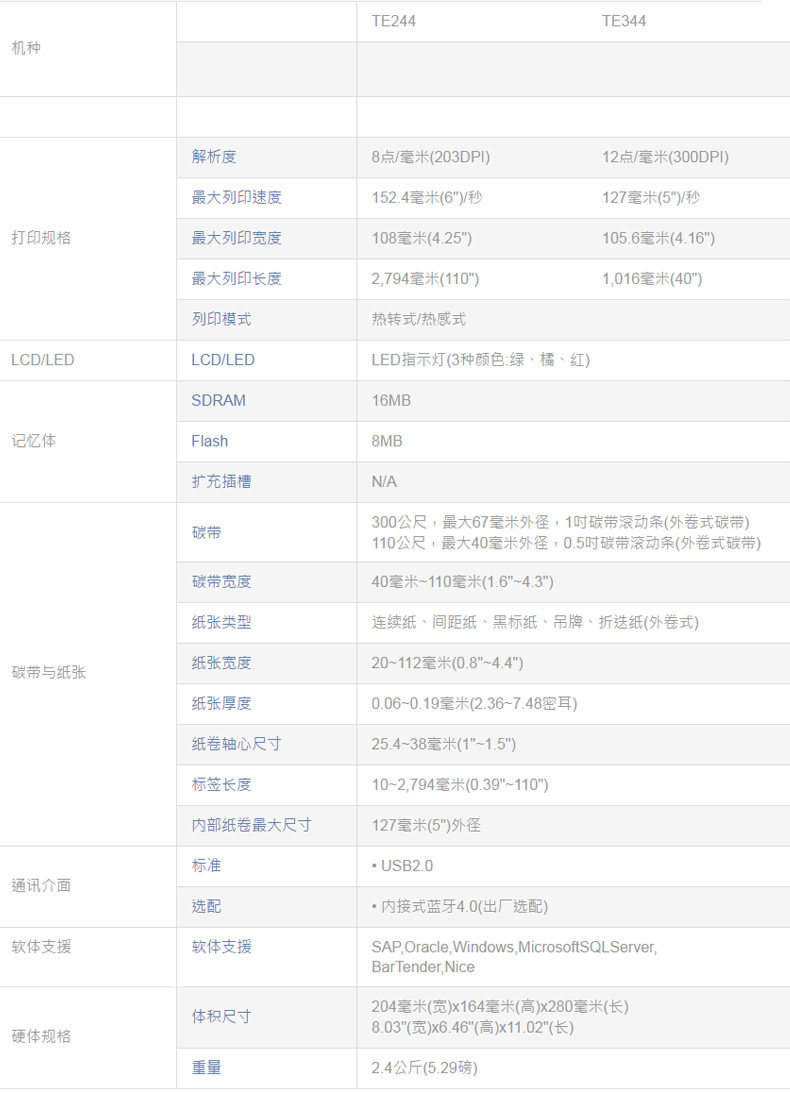Select the blue LCD/LED spec label

[223, 360]
